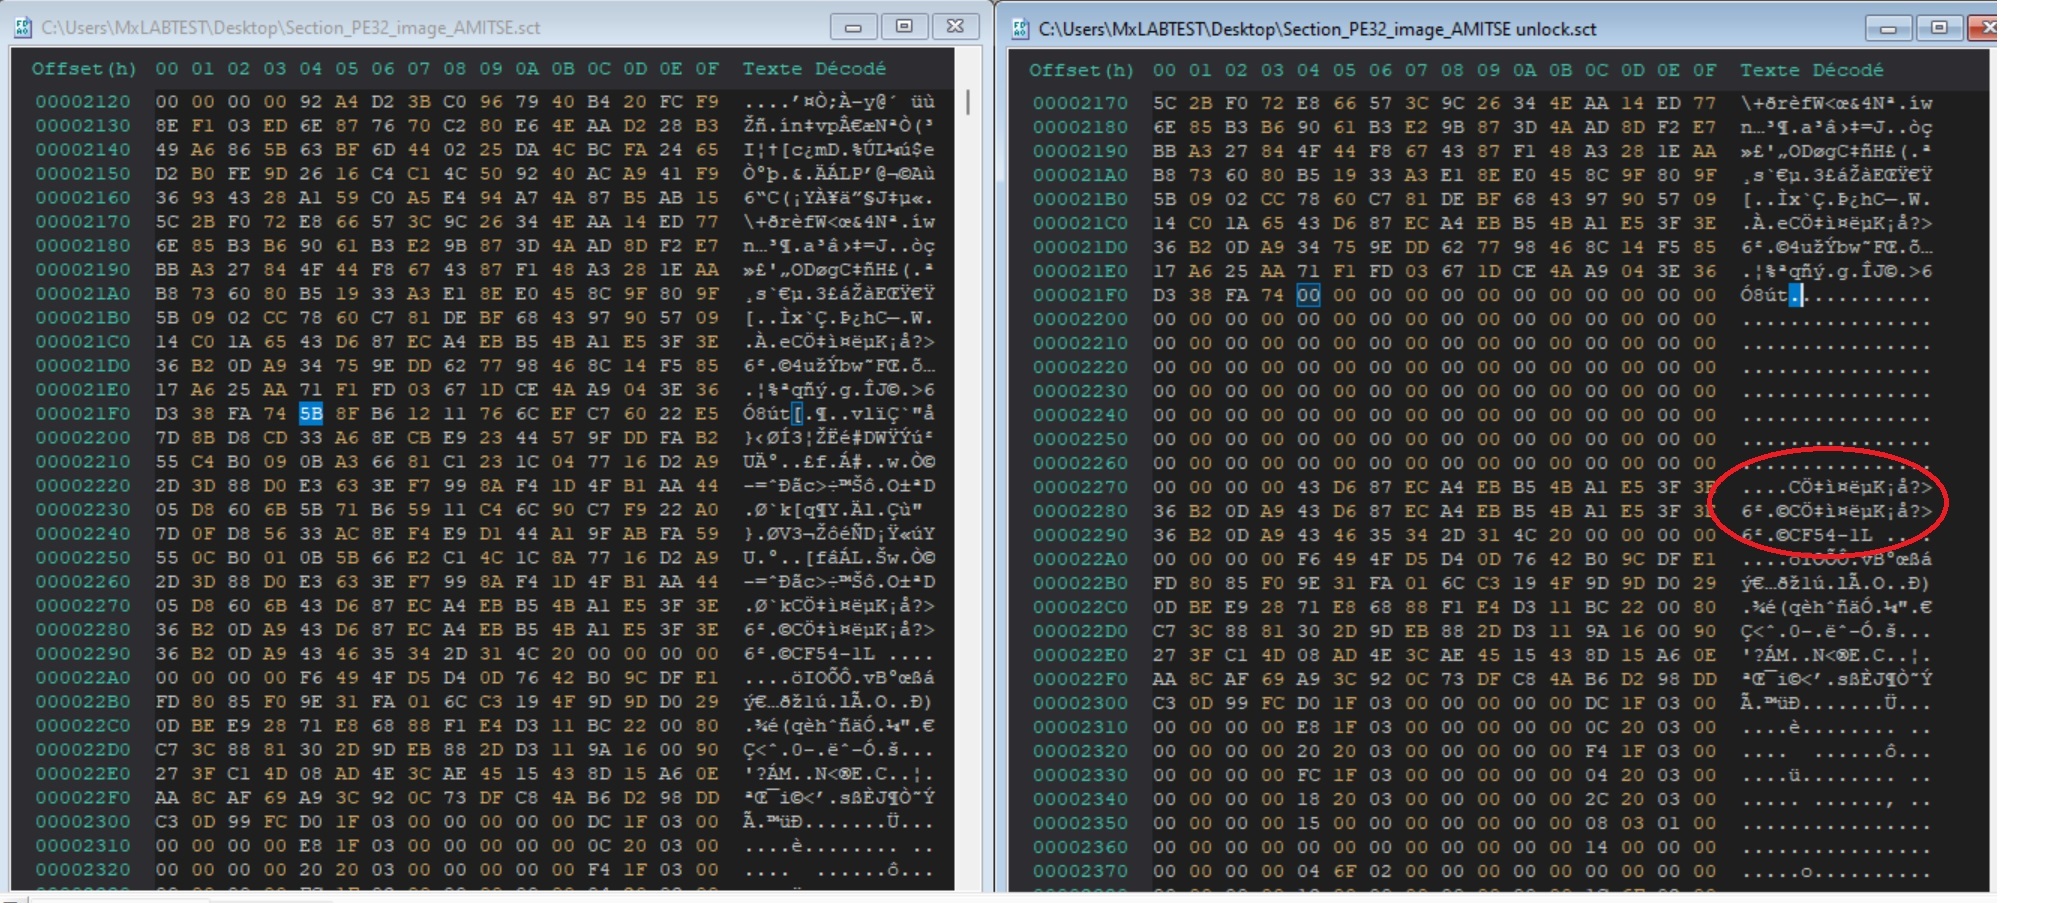Click the Offset(h) header in left window
The image size is (2064, 903).
tap(83, 69)
